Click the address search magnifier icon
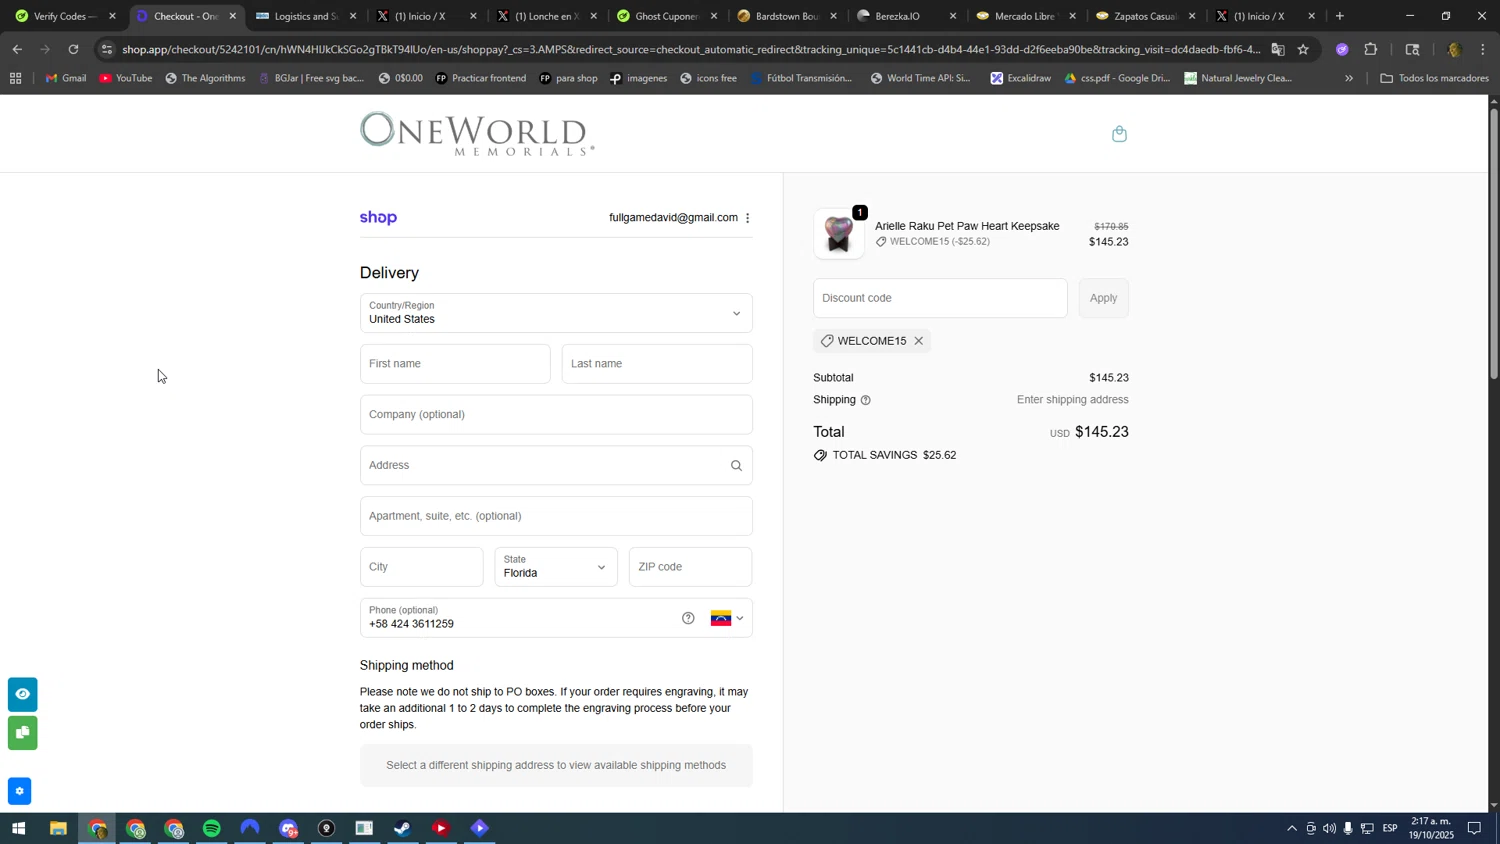The width and height of the screenshot is (1500, 844). pyautogui.click(x=736, y=465)
